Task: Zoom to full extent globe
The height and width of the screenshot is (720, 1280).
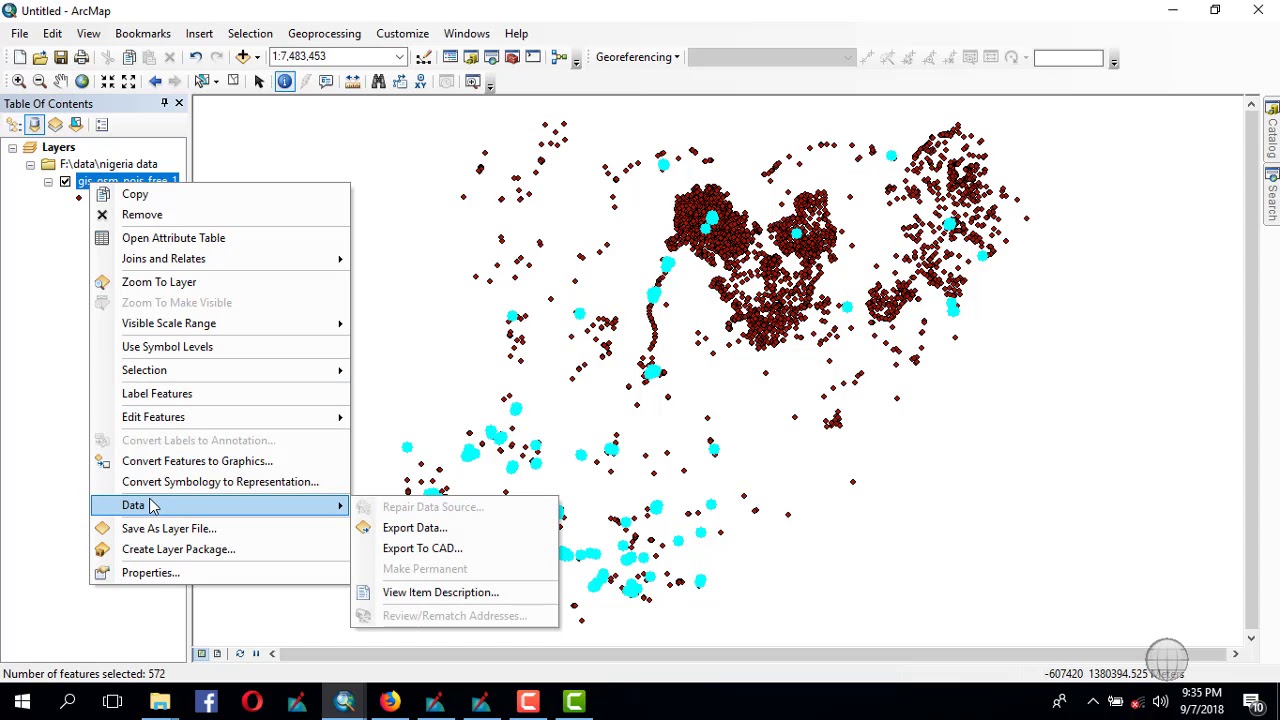Action: pos(82,81)
